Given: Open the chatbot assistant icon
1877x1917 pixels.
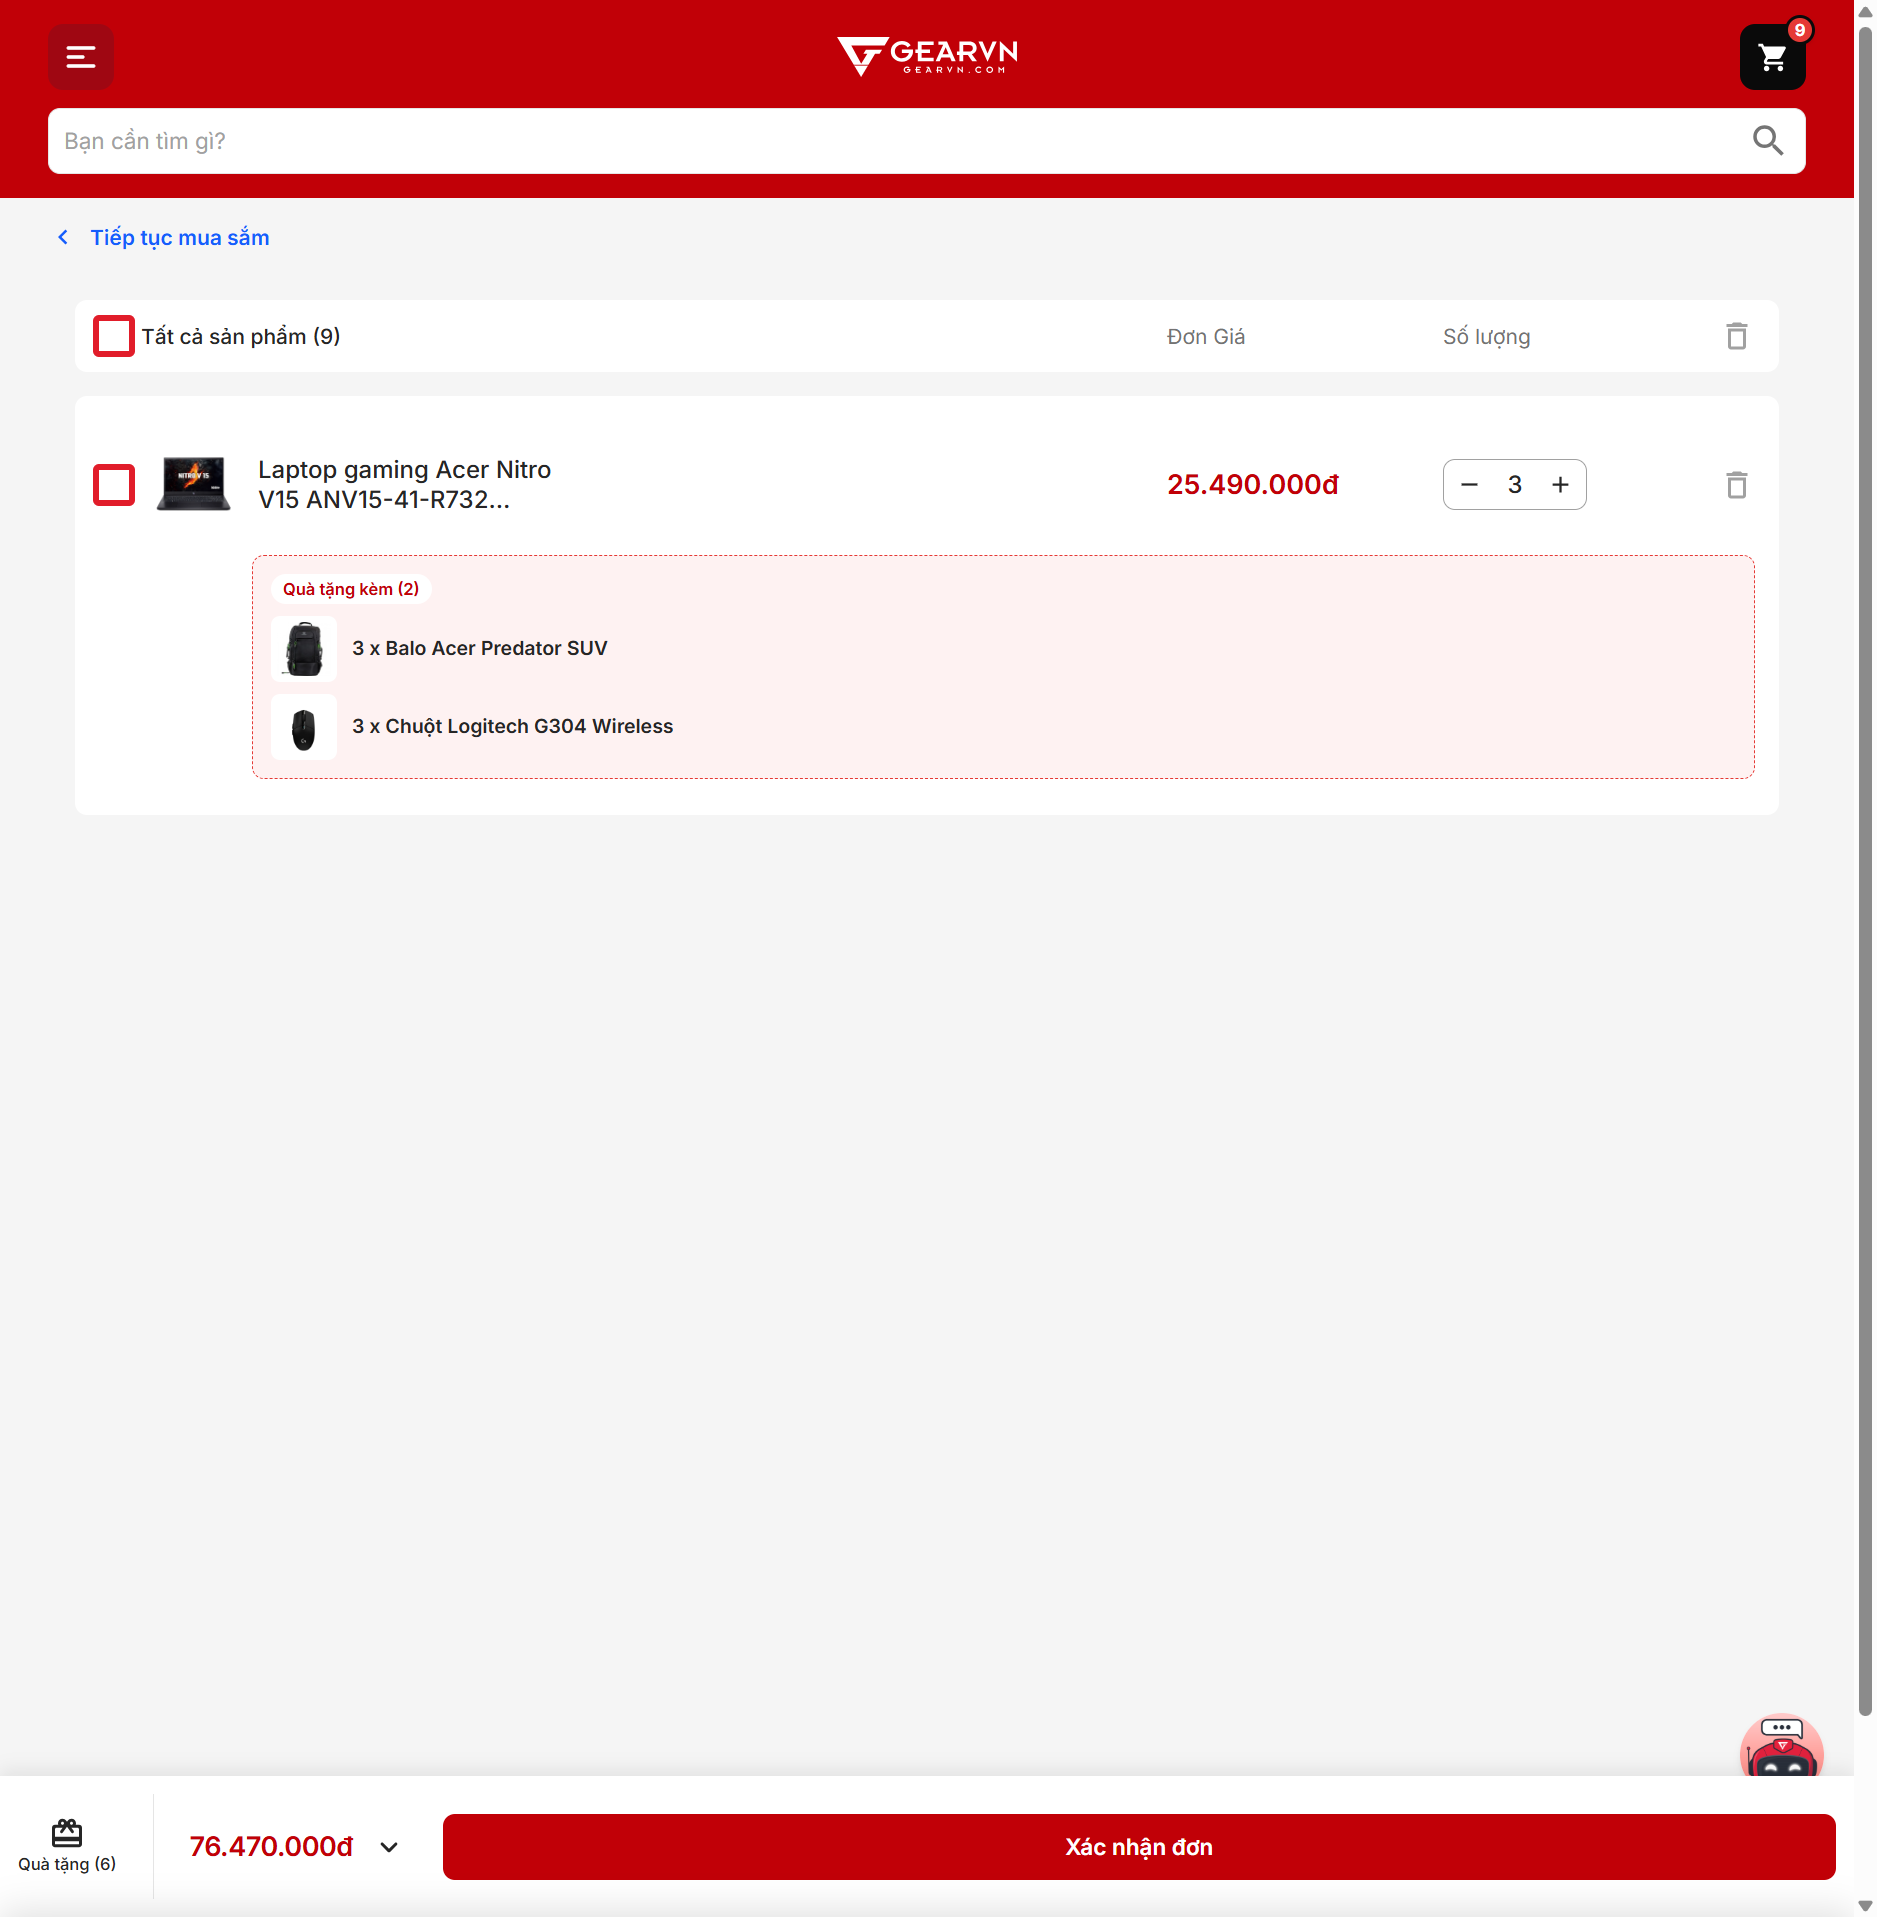Looking at the screenshot, I should (1781, 1746).
